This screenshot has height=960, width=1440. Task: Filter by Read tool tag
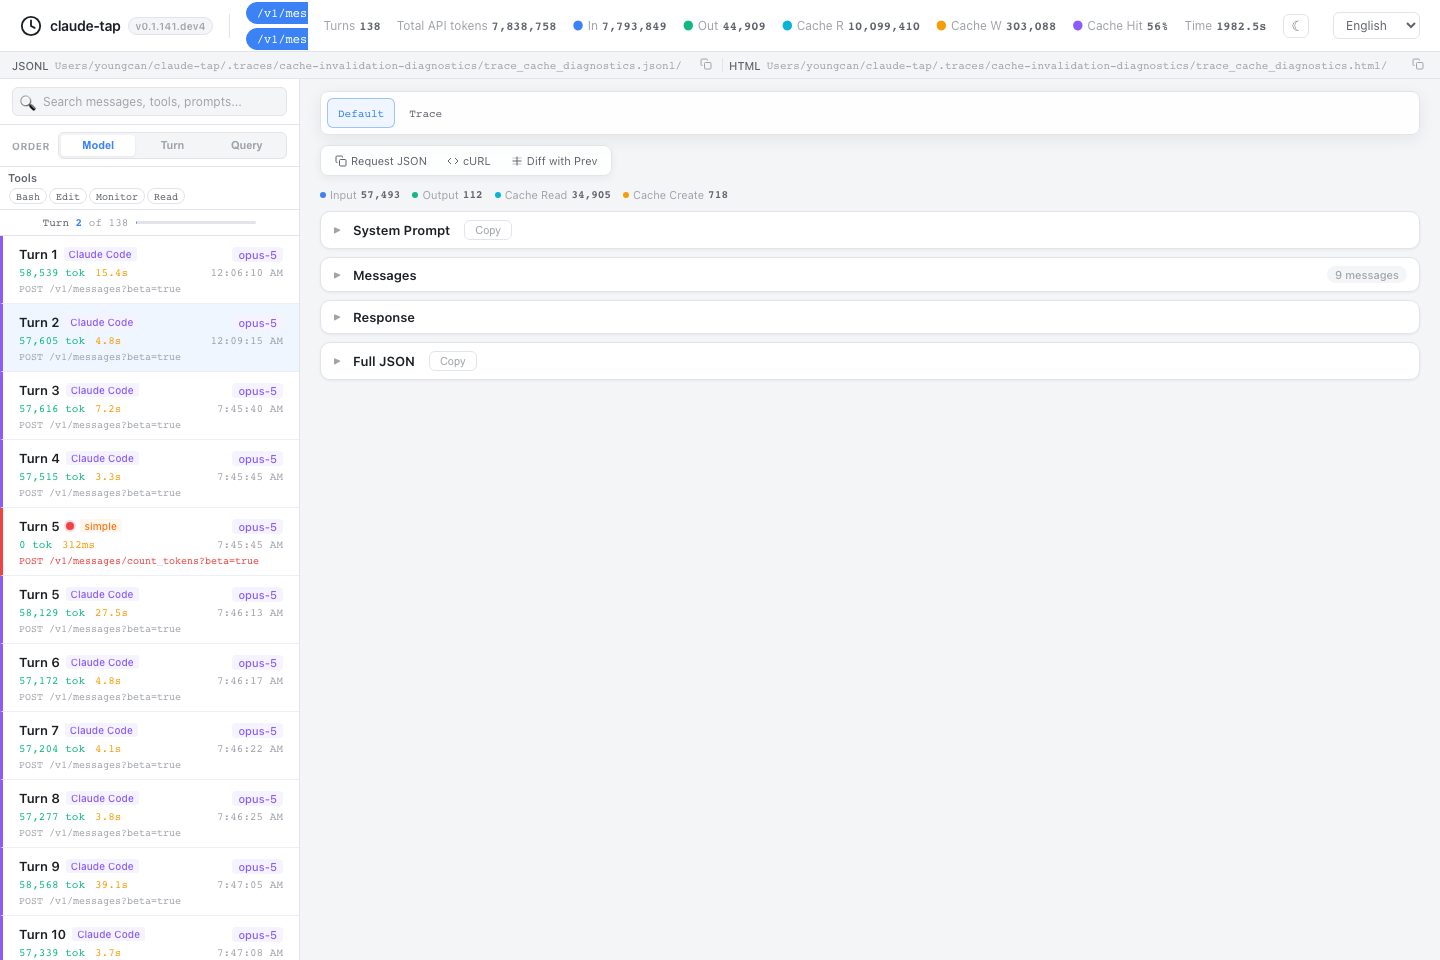point(166,197)
